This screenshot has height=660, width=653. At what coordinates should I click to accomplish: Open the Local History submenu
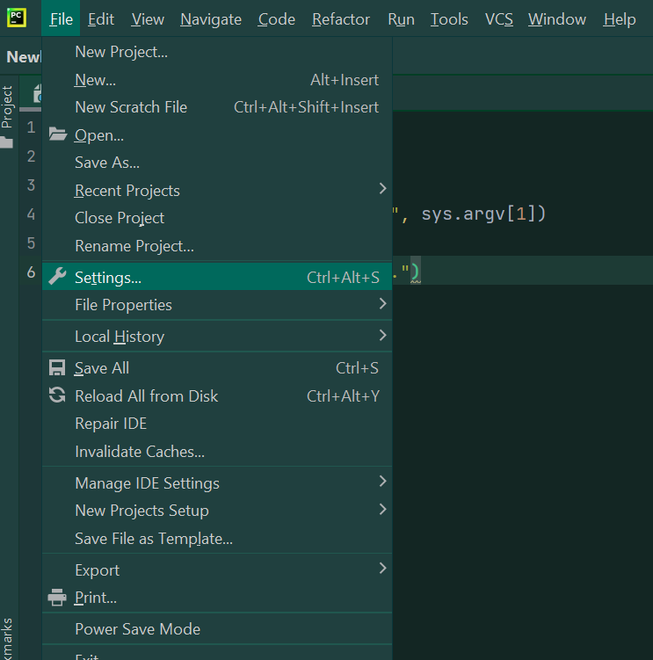(119, 337)
